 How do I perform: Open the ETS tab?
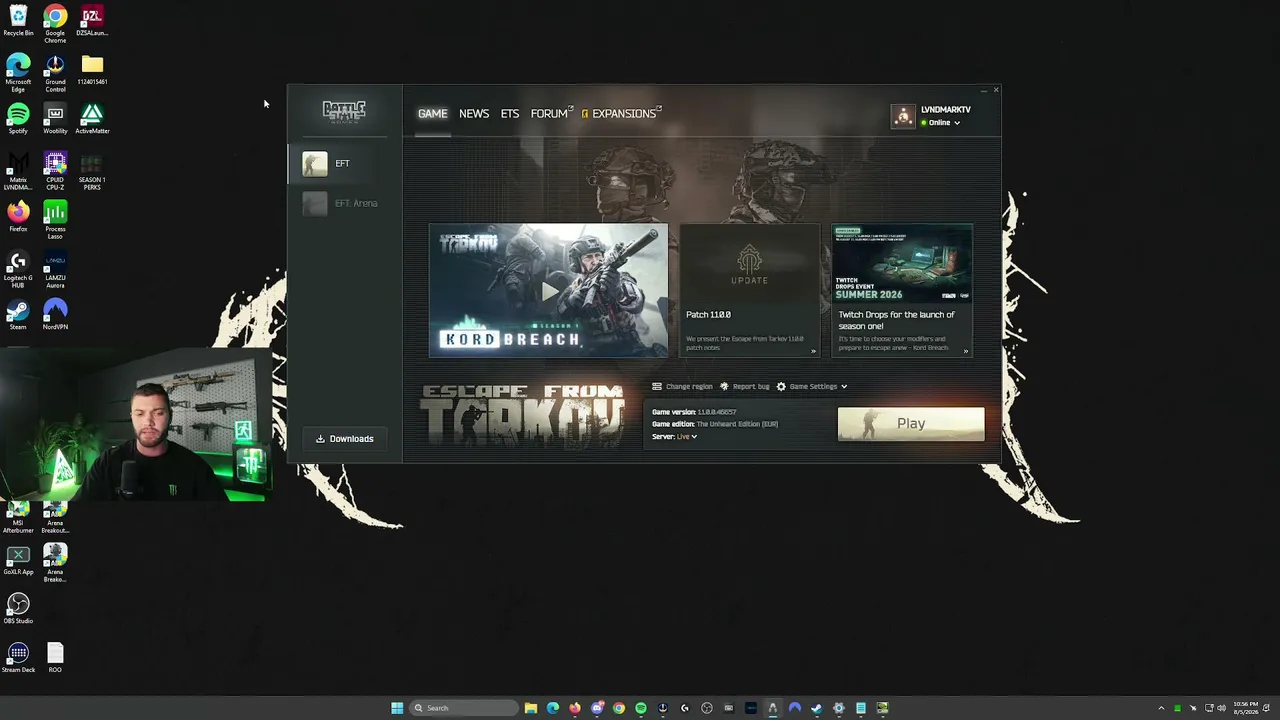510,113
